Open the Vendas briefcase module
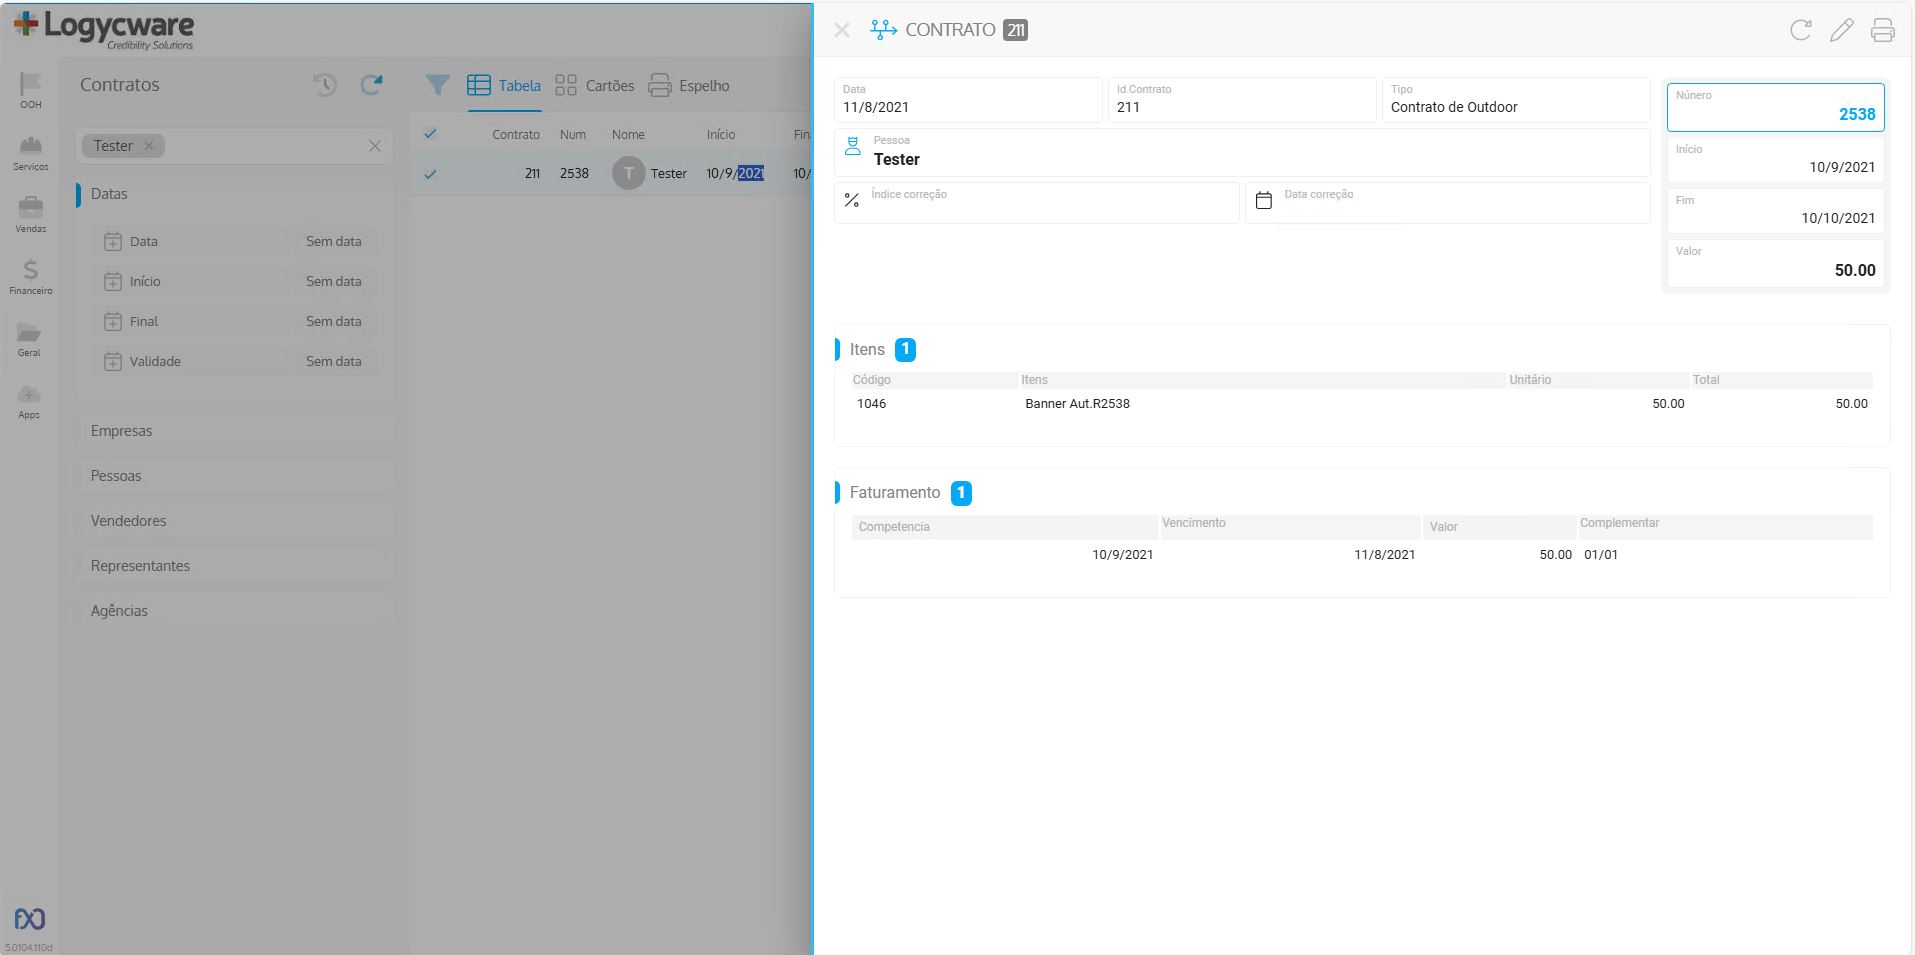Image resolution: width=1915 pixels, height=955 pixels. pos(31,214)
